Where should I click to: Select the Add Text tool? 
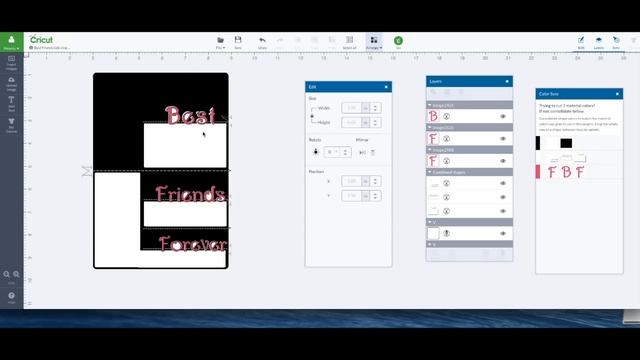pyautogui.click(x=11, y=104)
